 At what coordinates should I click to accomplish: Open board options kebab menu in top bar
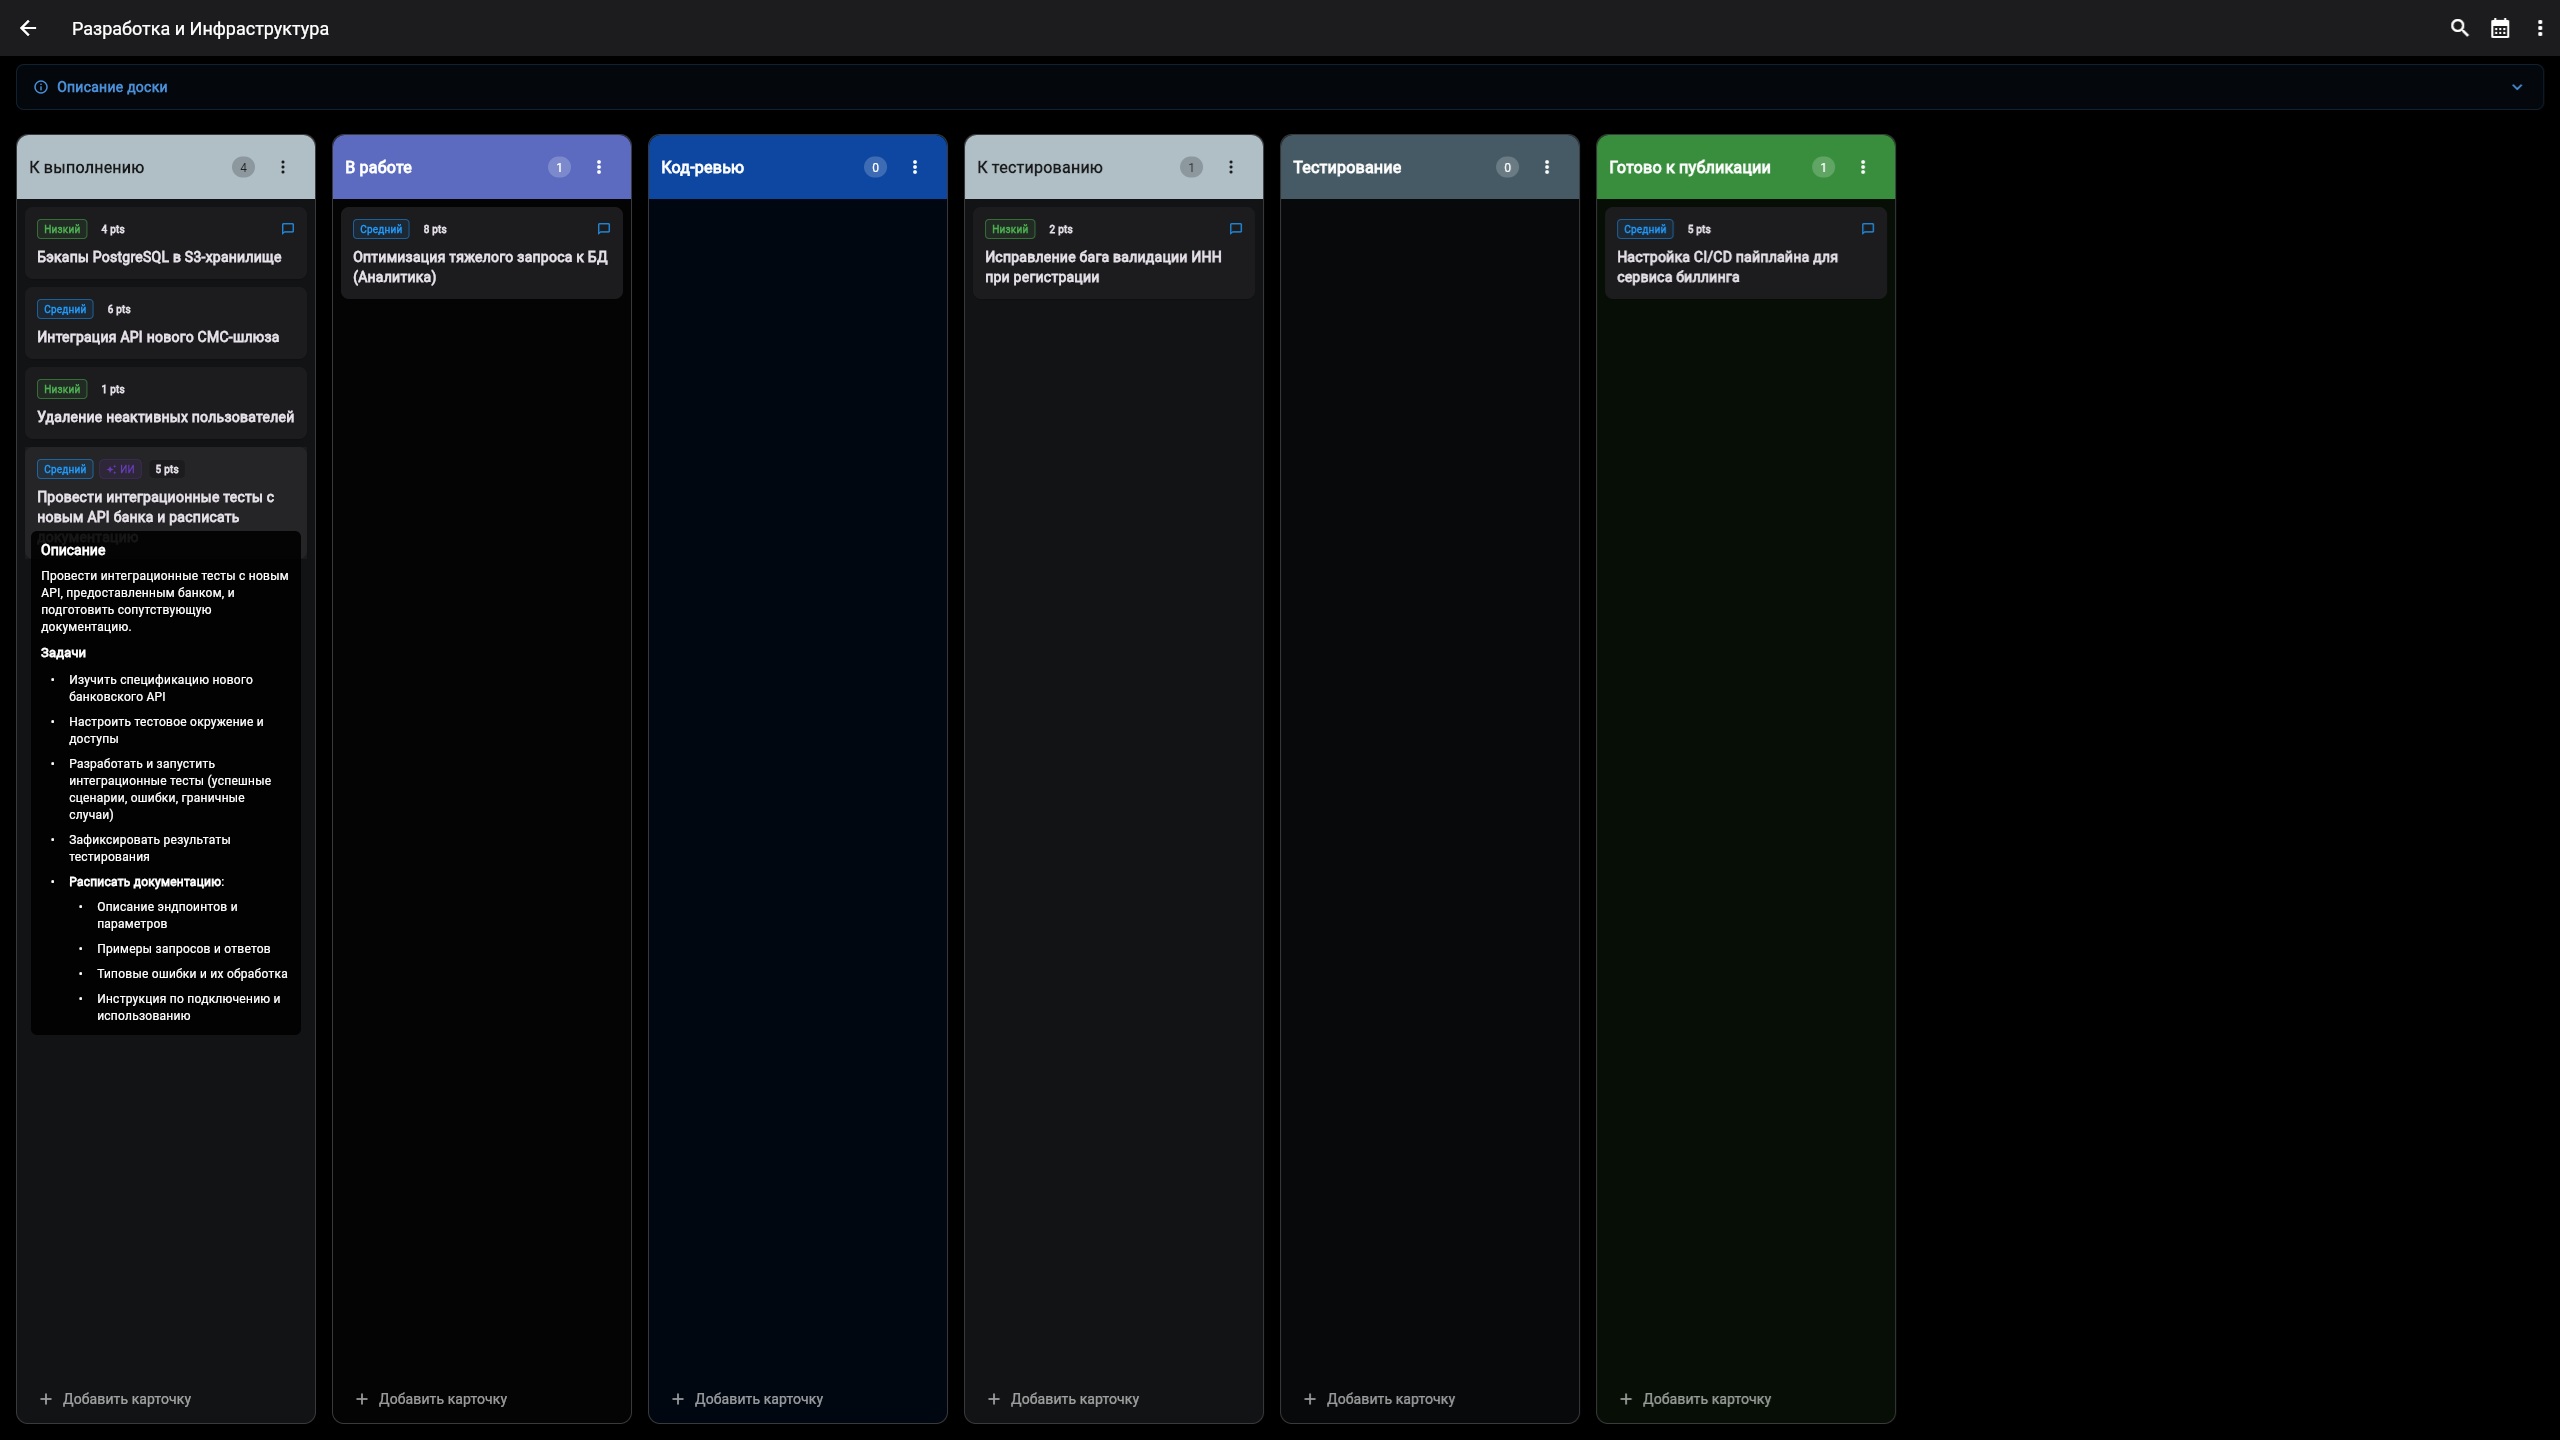2540,28
